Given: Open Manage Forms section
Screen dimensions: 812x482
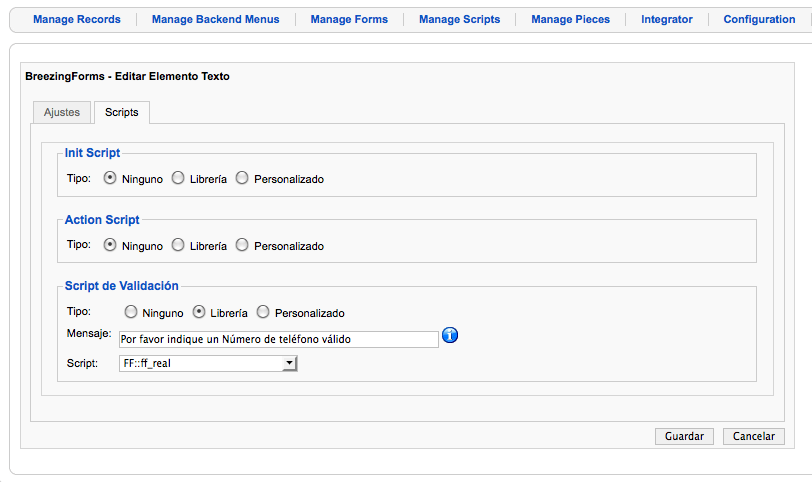Looking at the screenshot, I should 349,19.
